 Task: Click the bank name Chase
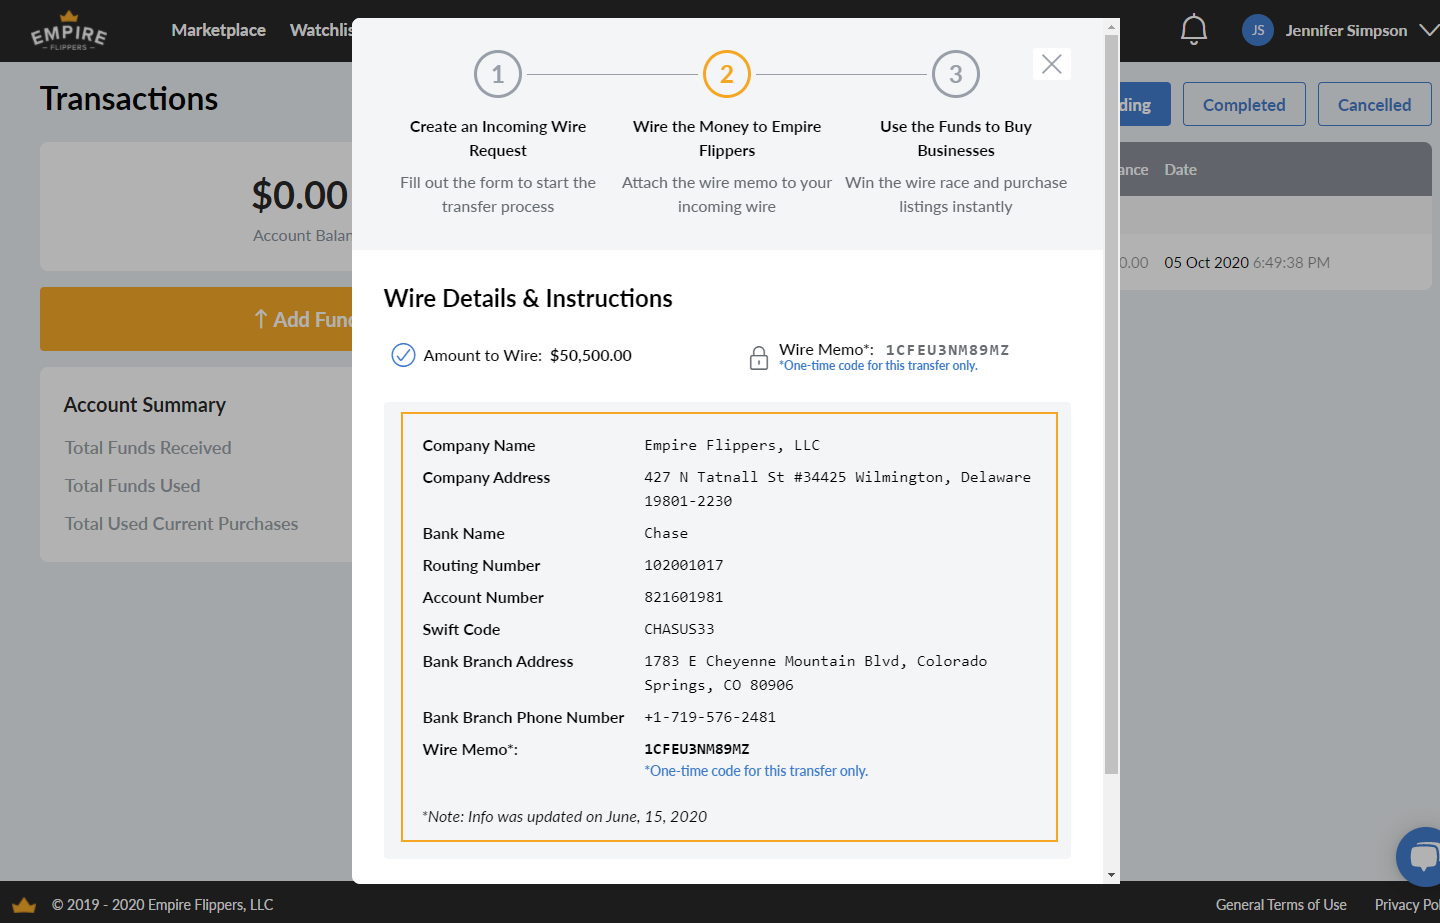666,533
